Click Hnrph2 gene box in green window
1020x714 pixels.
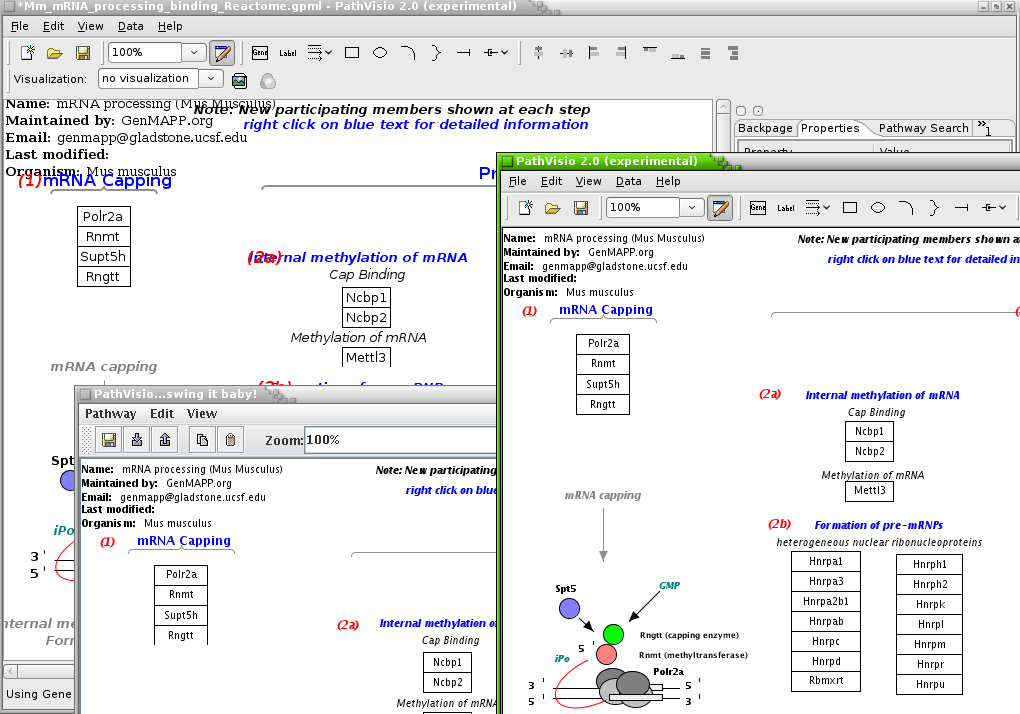pyautogui.click(x=930, y=585)
